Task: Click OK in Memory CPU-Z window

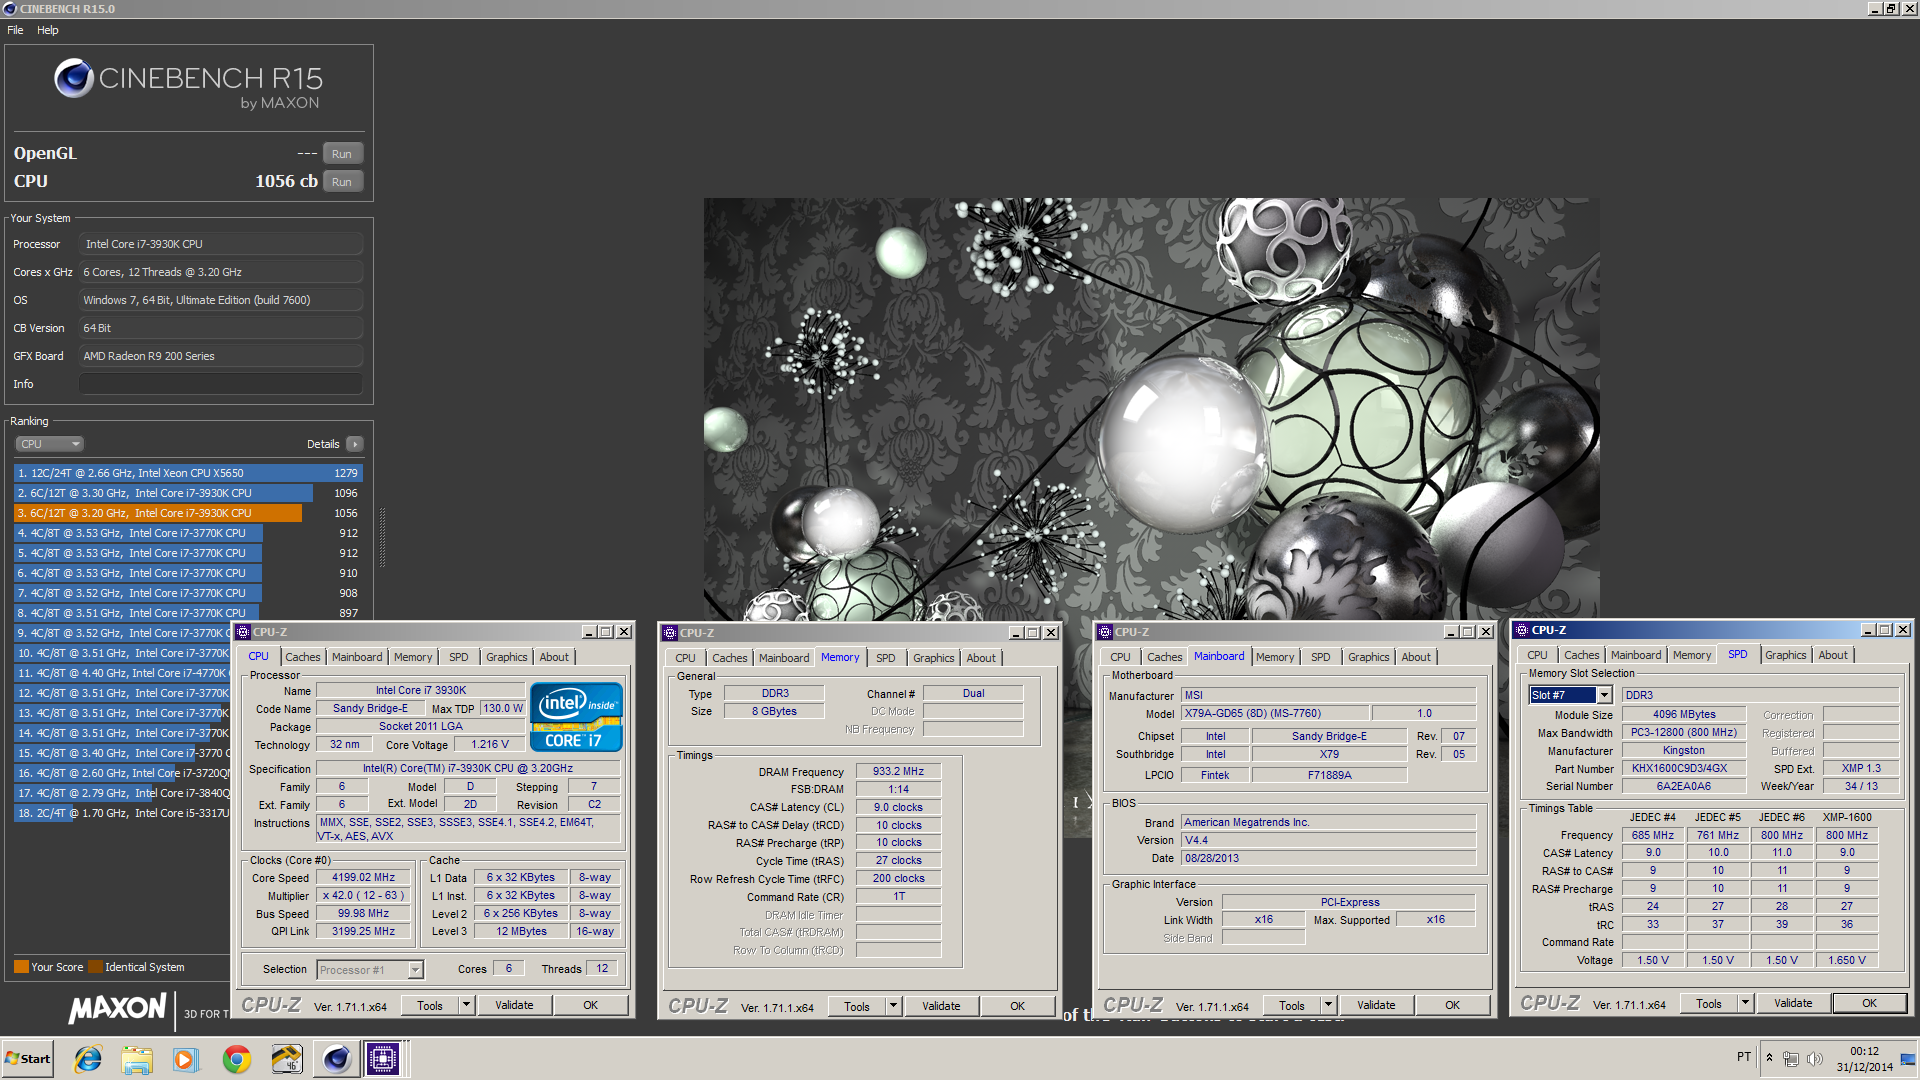Action: 1017,1006
